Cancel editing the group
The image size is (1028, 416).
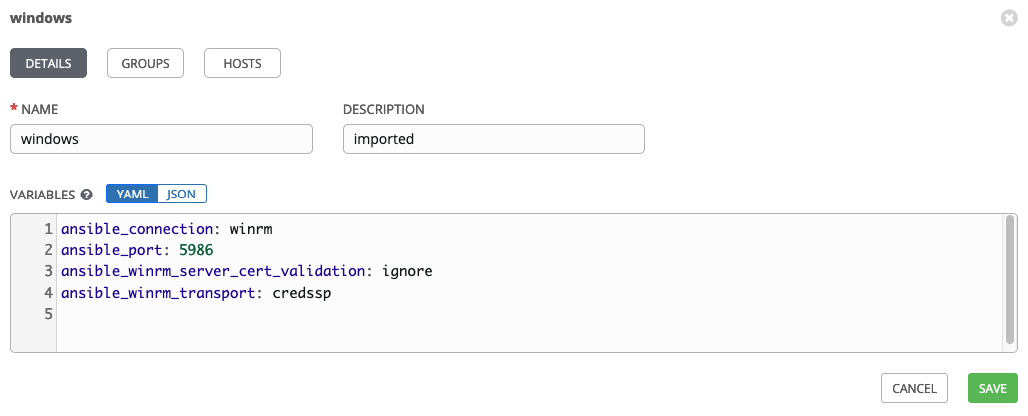(914, 388)
